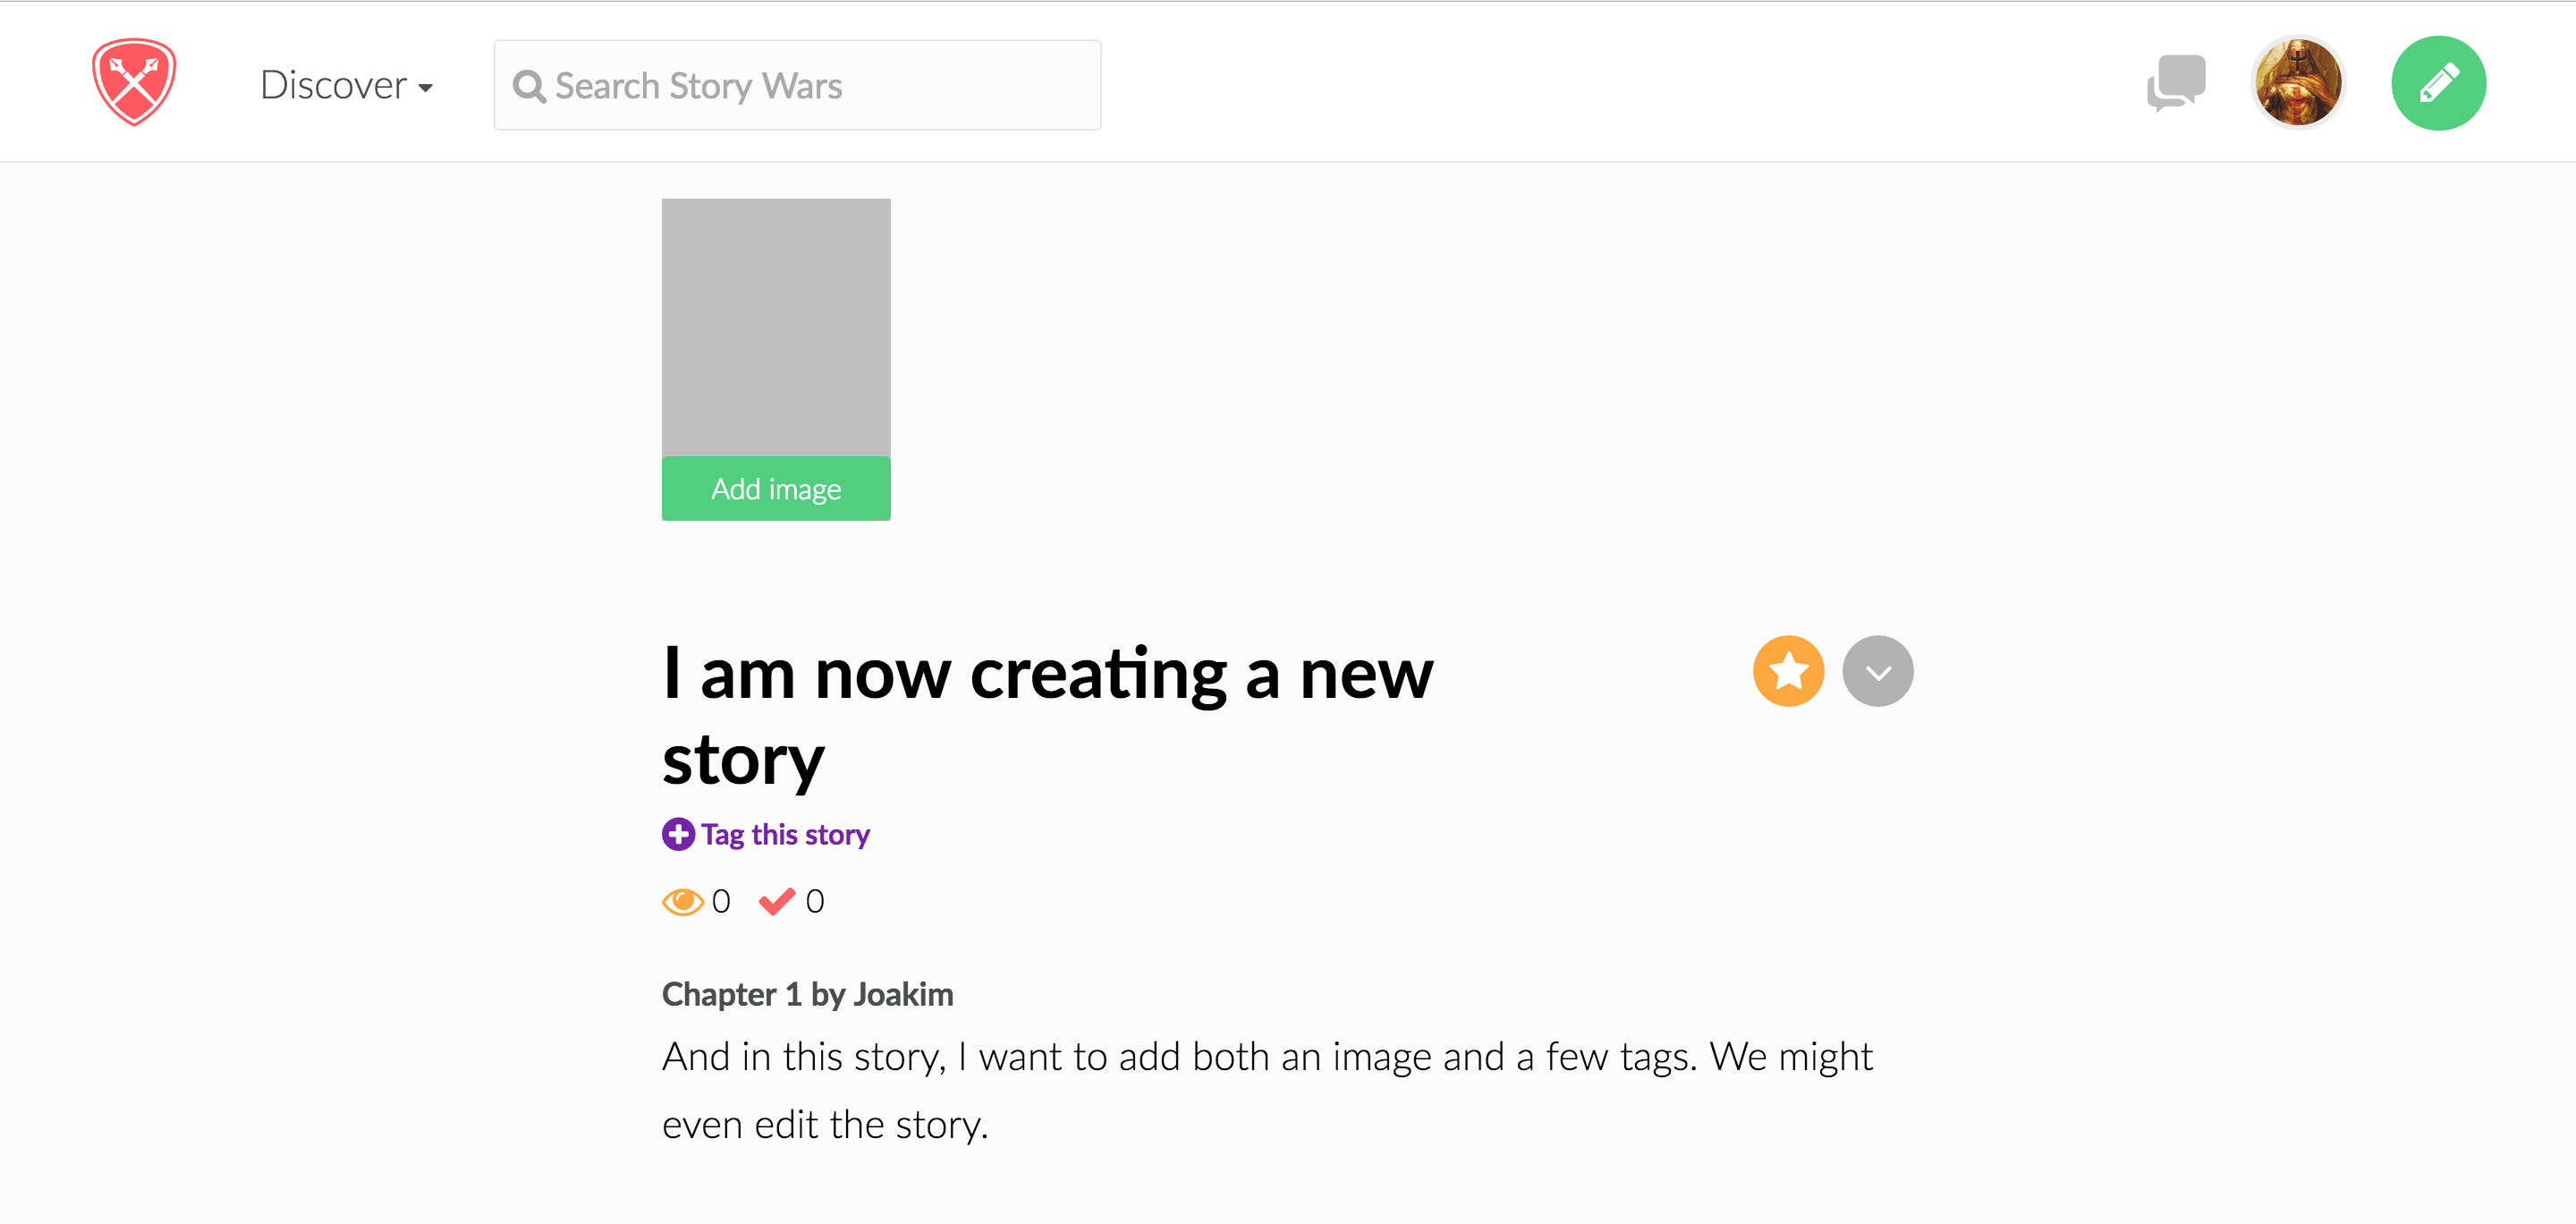
Task: Expand the gray chevron options menu
Action: 1878,671
